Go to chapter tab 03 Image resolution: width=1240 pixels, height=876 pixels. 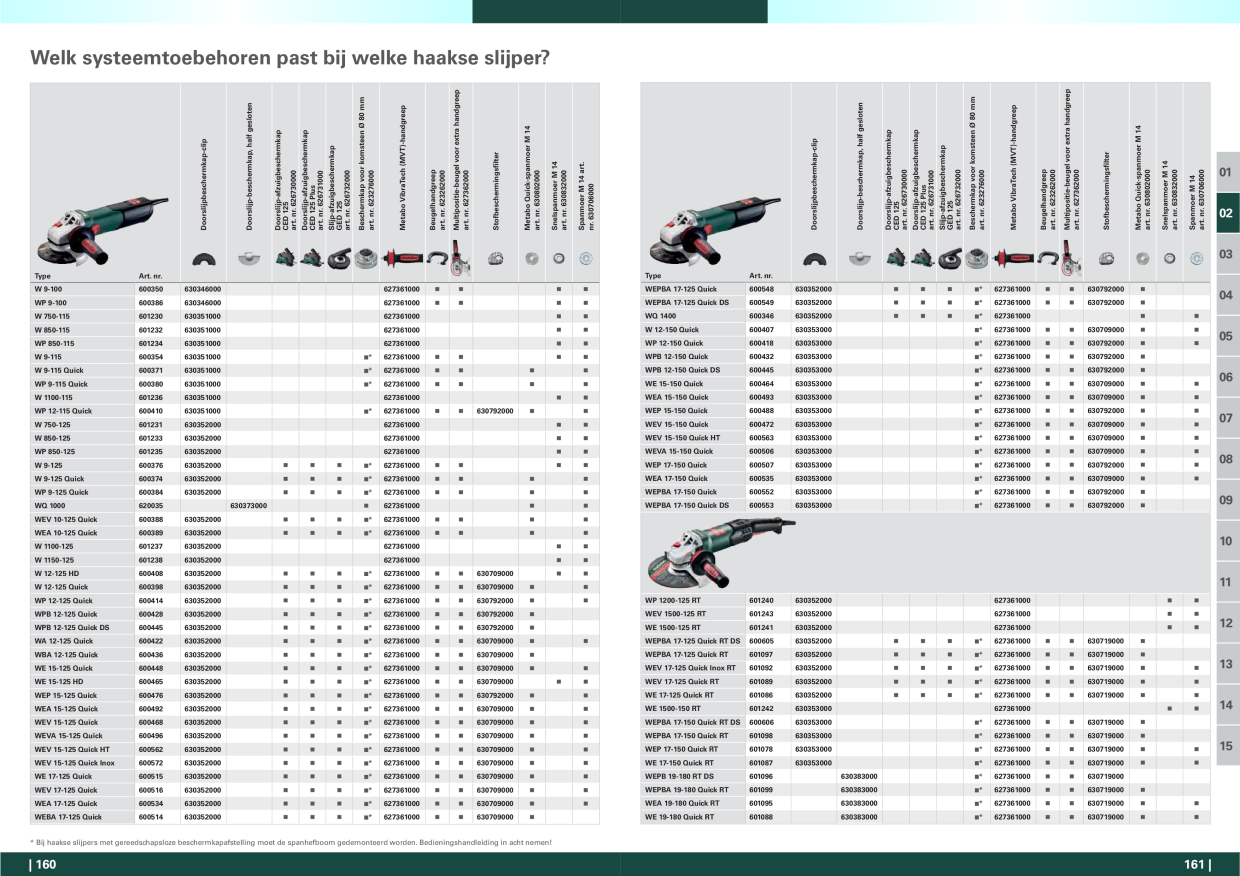pyautogui.click(x=1227, y=255)
